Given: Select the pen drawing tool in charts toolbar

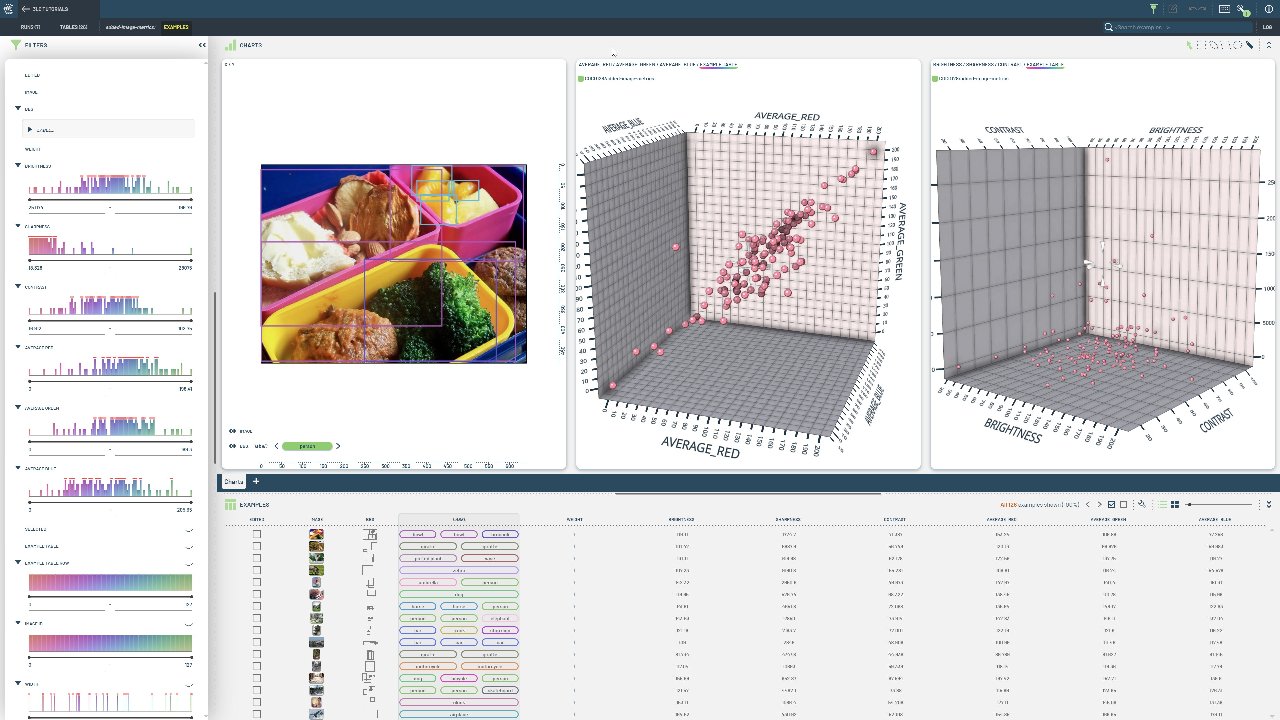Looking at the screenshot, I should coord(1250,45).
